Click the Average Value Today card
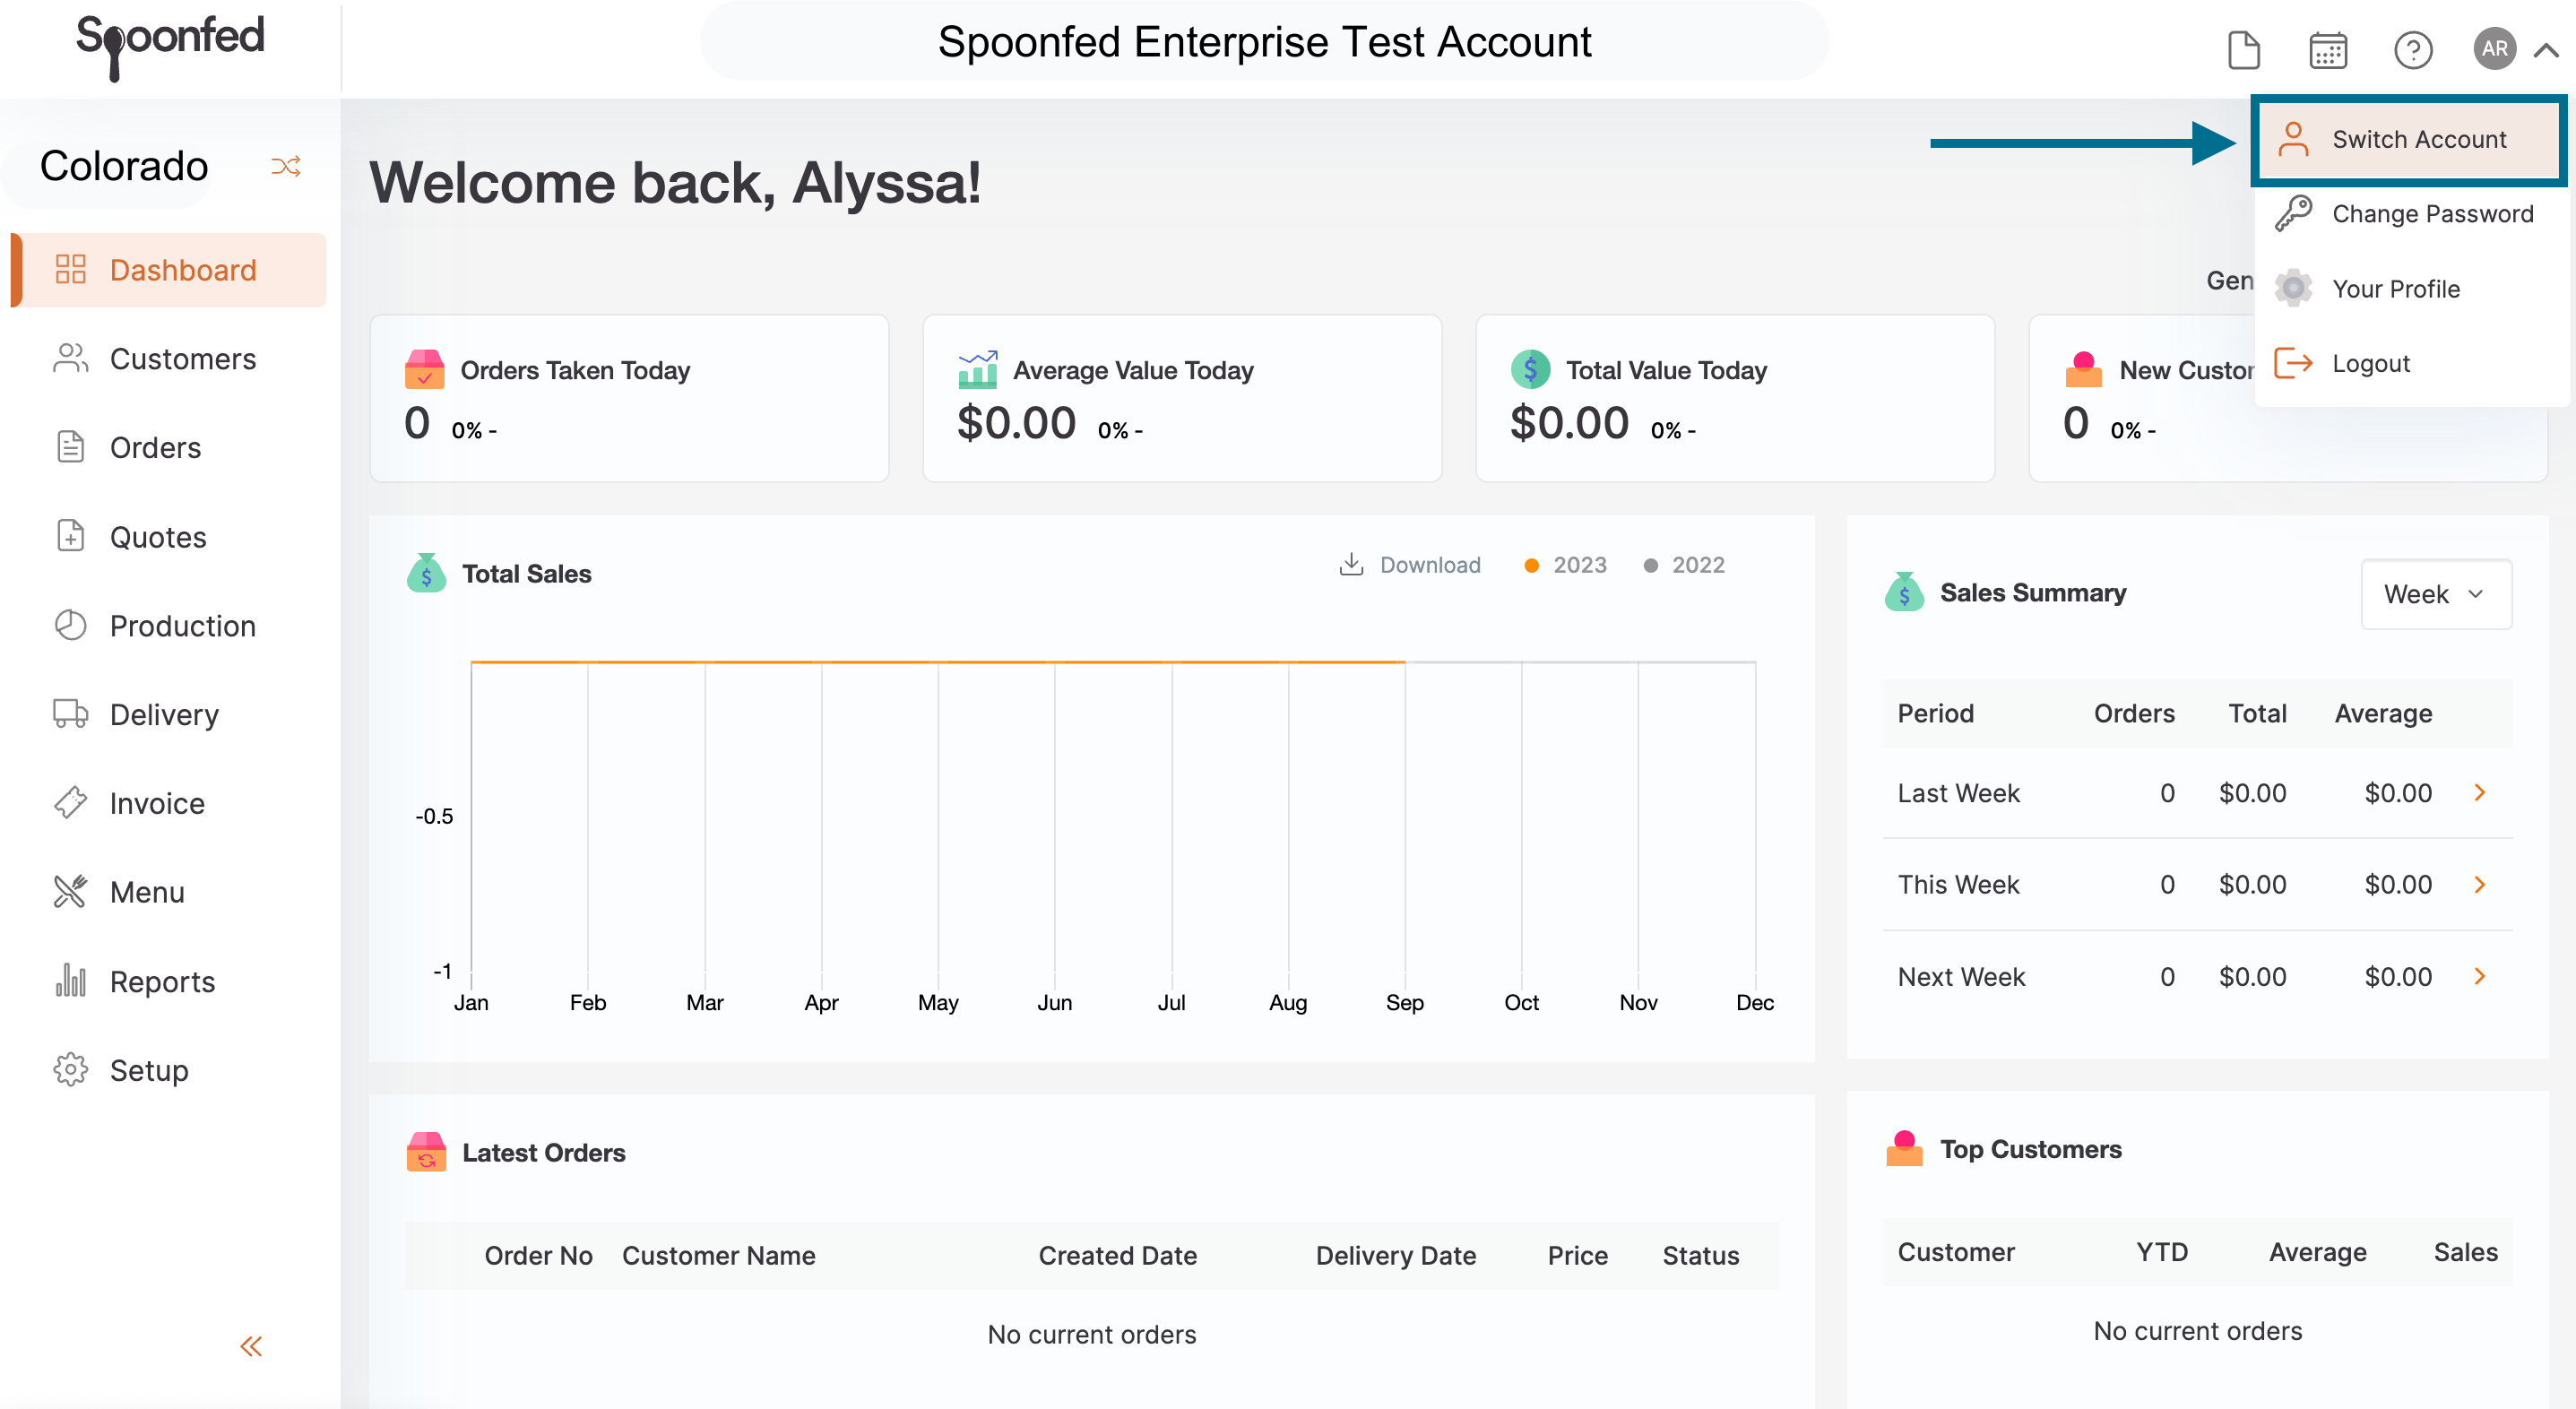This screenshot has width=2576, height=1409. (x=1182, y=398)
